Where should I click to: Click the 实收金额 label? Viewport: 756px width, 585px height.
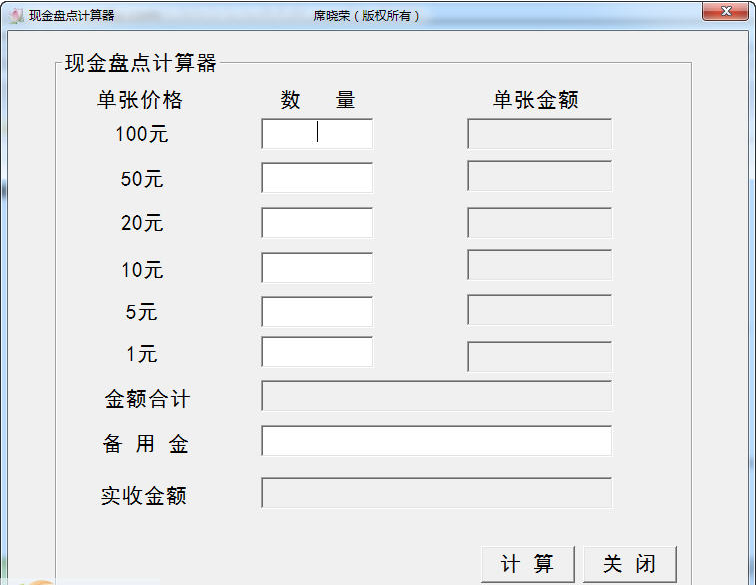point(144,496)
